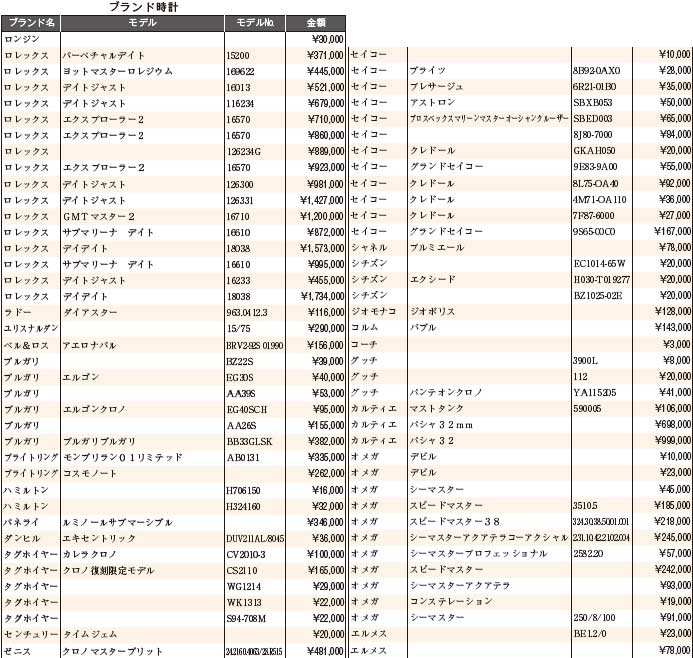Click the アエロナバル model cell
The width and height of the screenshot is (693, 658).
click(x=89, y=345)
